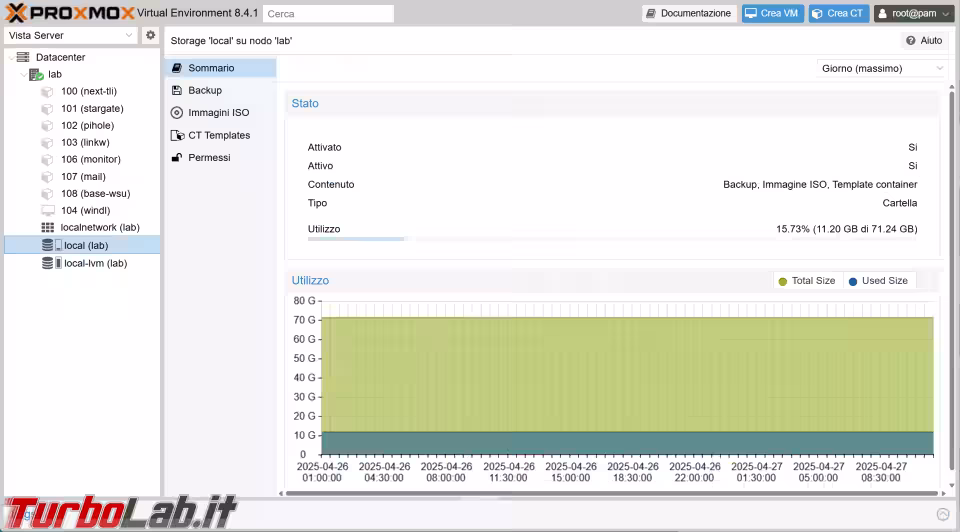Toggle Used Size series in legend

(x=879, y=280)
